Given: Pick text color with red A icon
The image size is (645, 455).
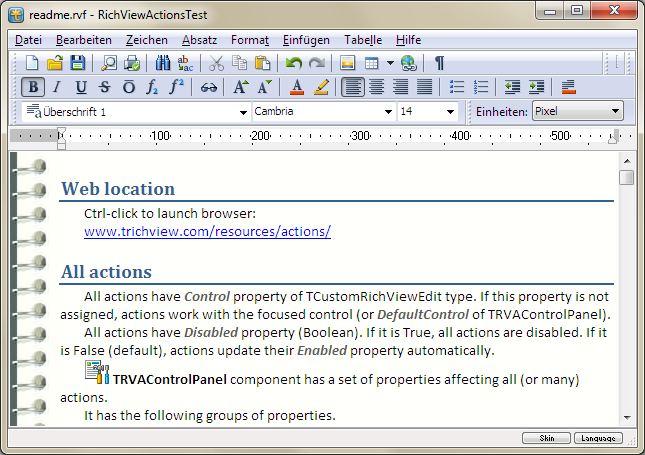Looking at the screenshot, I should 297,87.
